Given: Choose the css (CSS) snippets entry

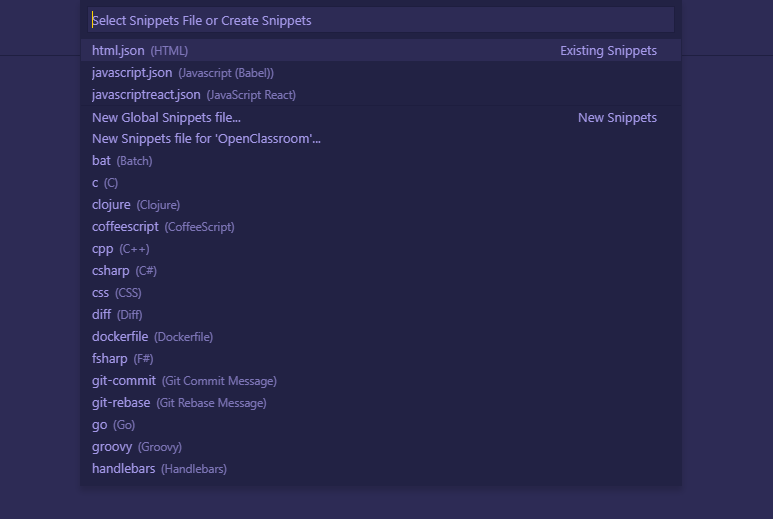Looking at the screenshot, I should point(117,293).
